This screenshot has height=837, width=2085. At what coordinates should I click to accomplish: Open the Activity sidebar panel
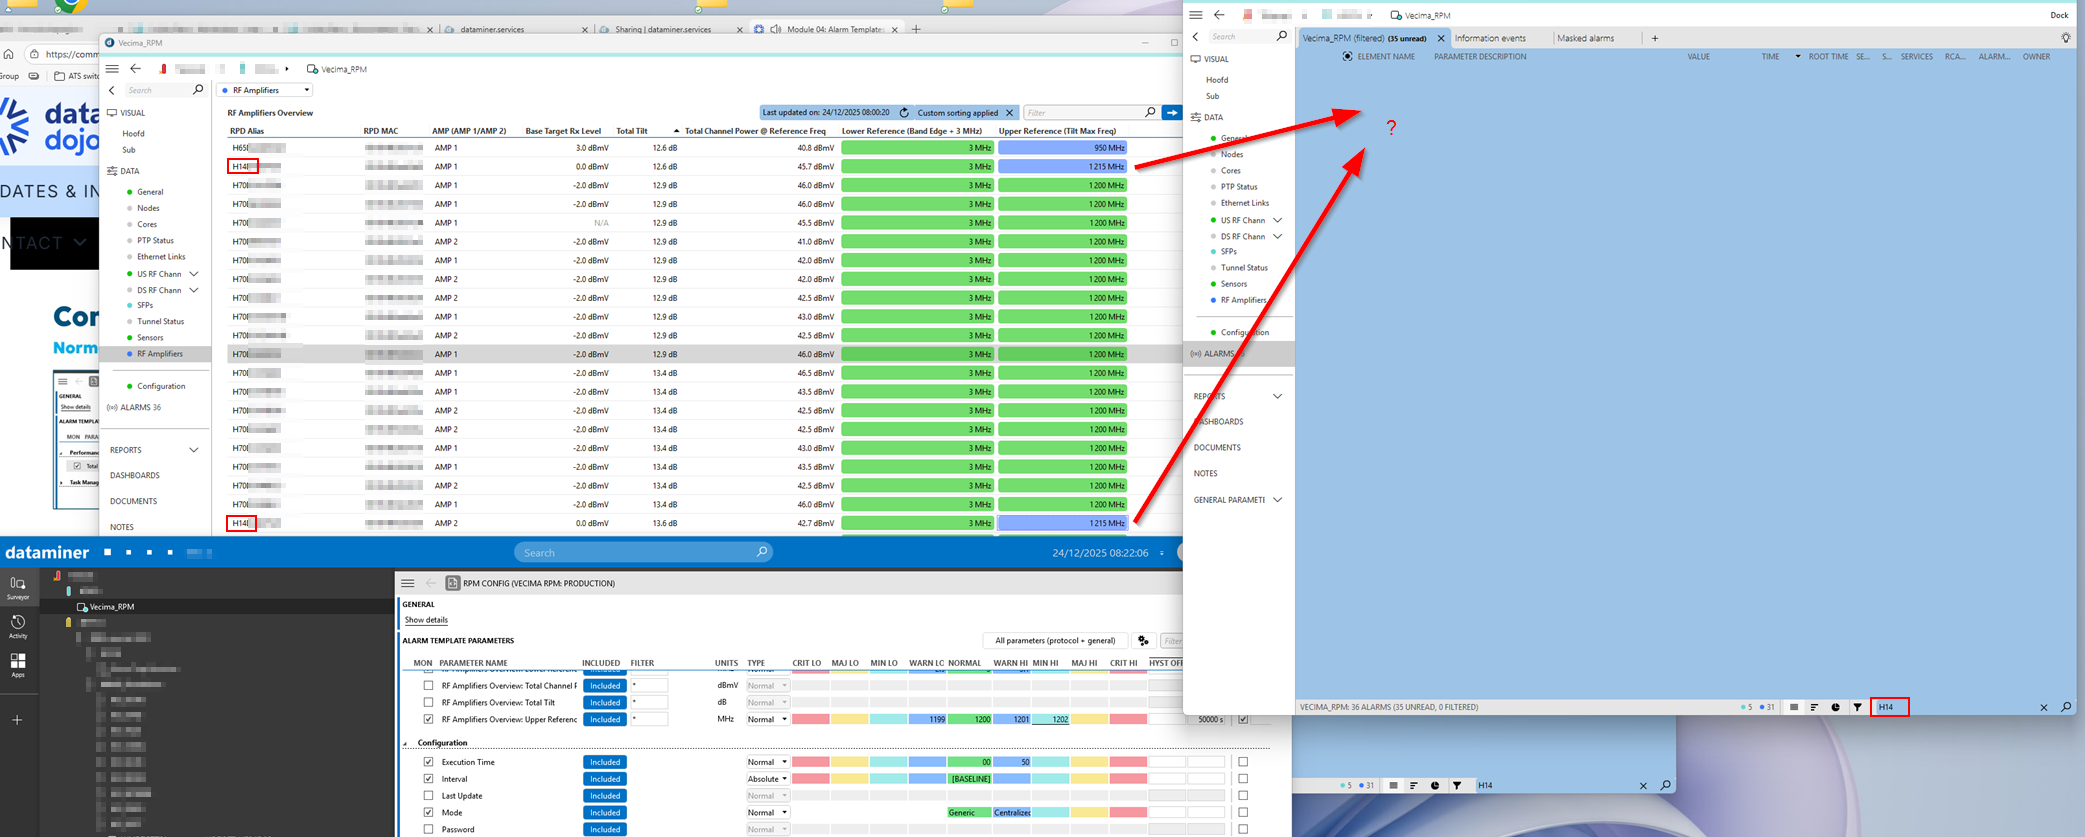tap(18, 626)
